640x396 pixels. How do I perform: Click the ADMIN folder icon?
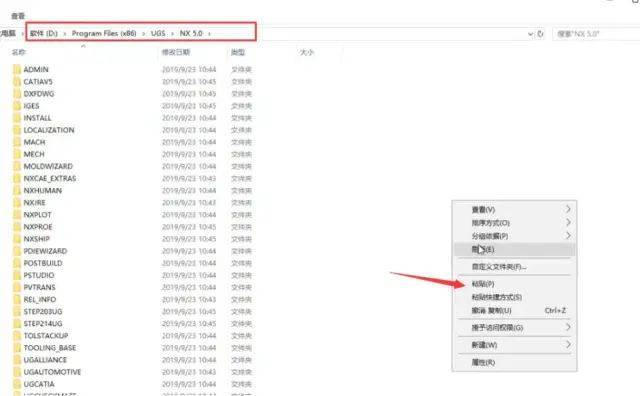(x=17, y=69)
